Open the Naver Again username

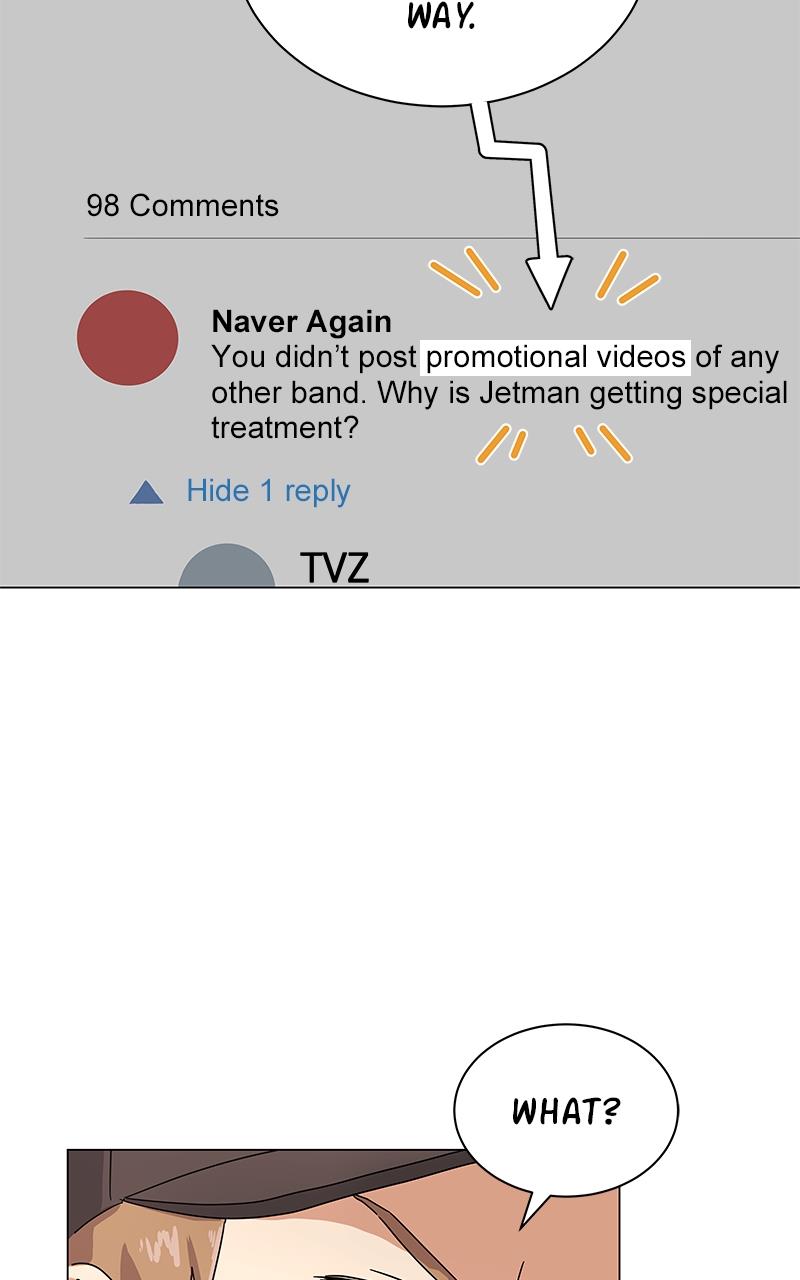301,321
